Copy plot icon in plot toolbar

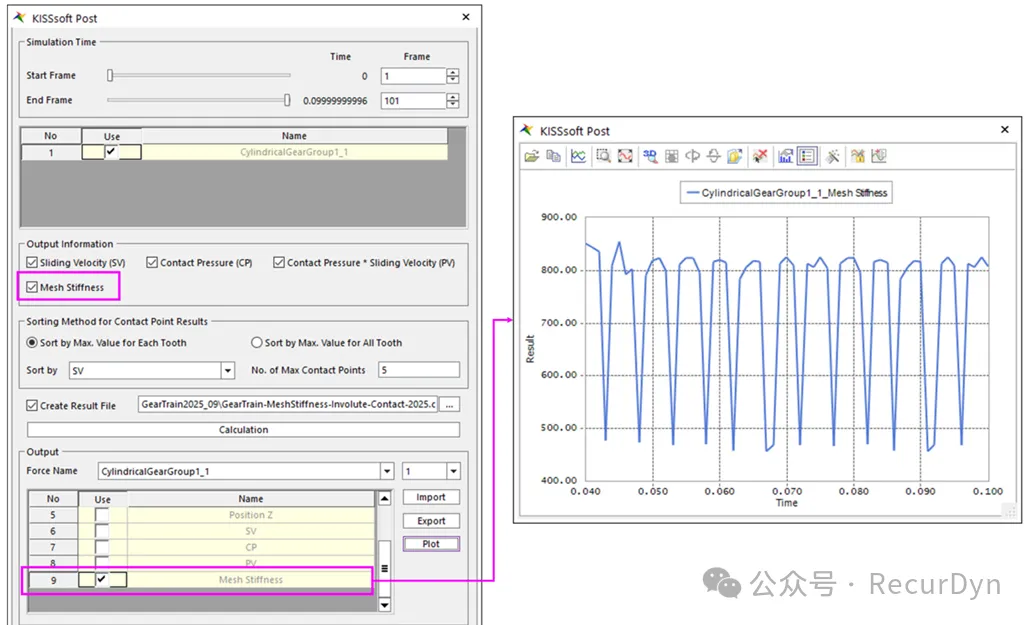553,156
